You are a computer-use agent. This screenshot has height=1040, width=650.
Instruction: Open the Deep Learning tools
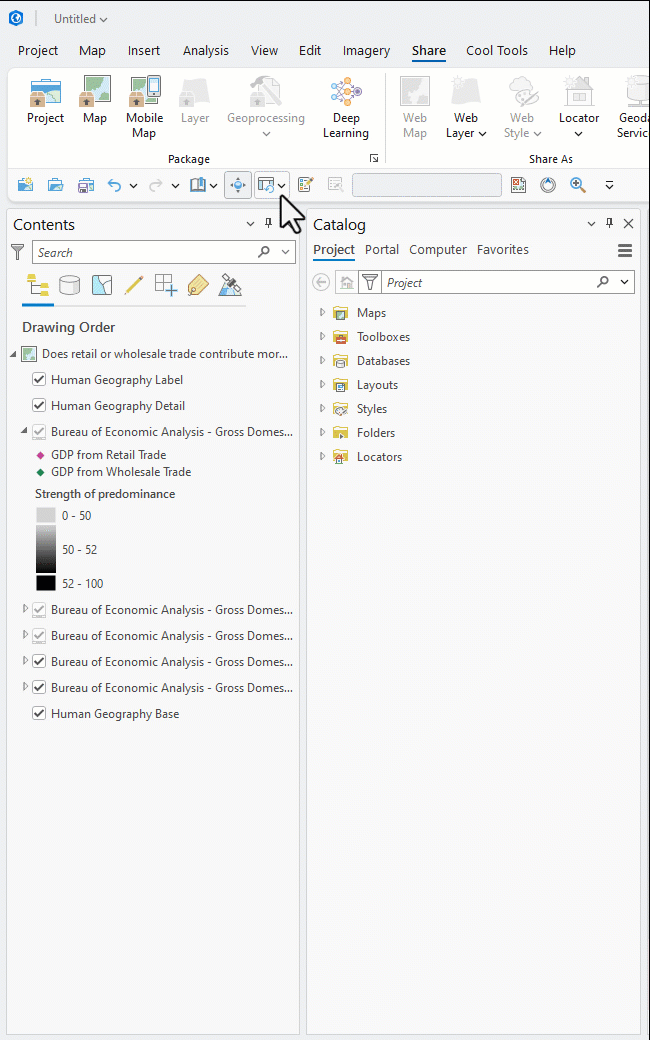346,100
